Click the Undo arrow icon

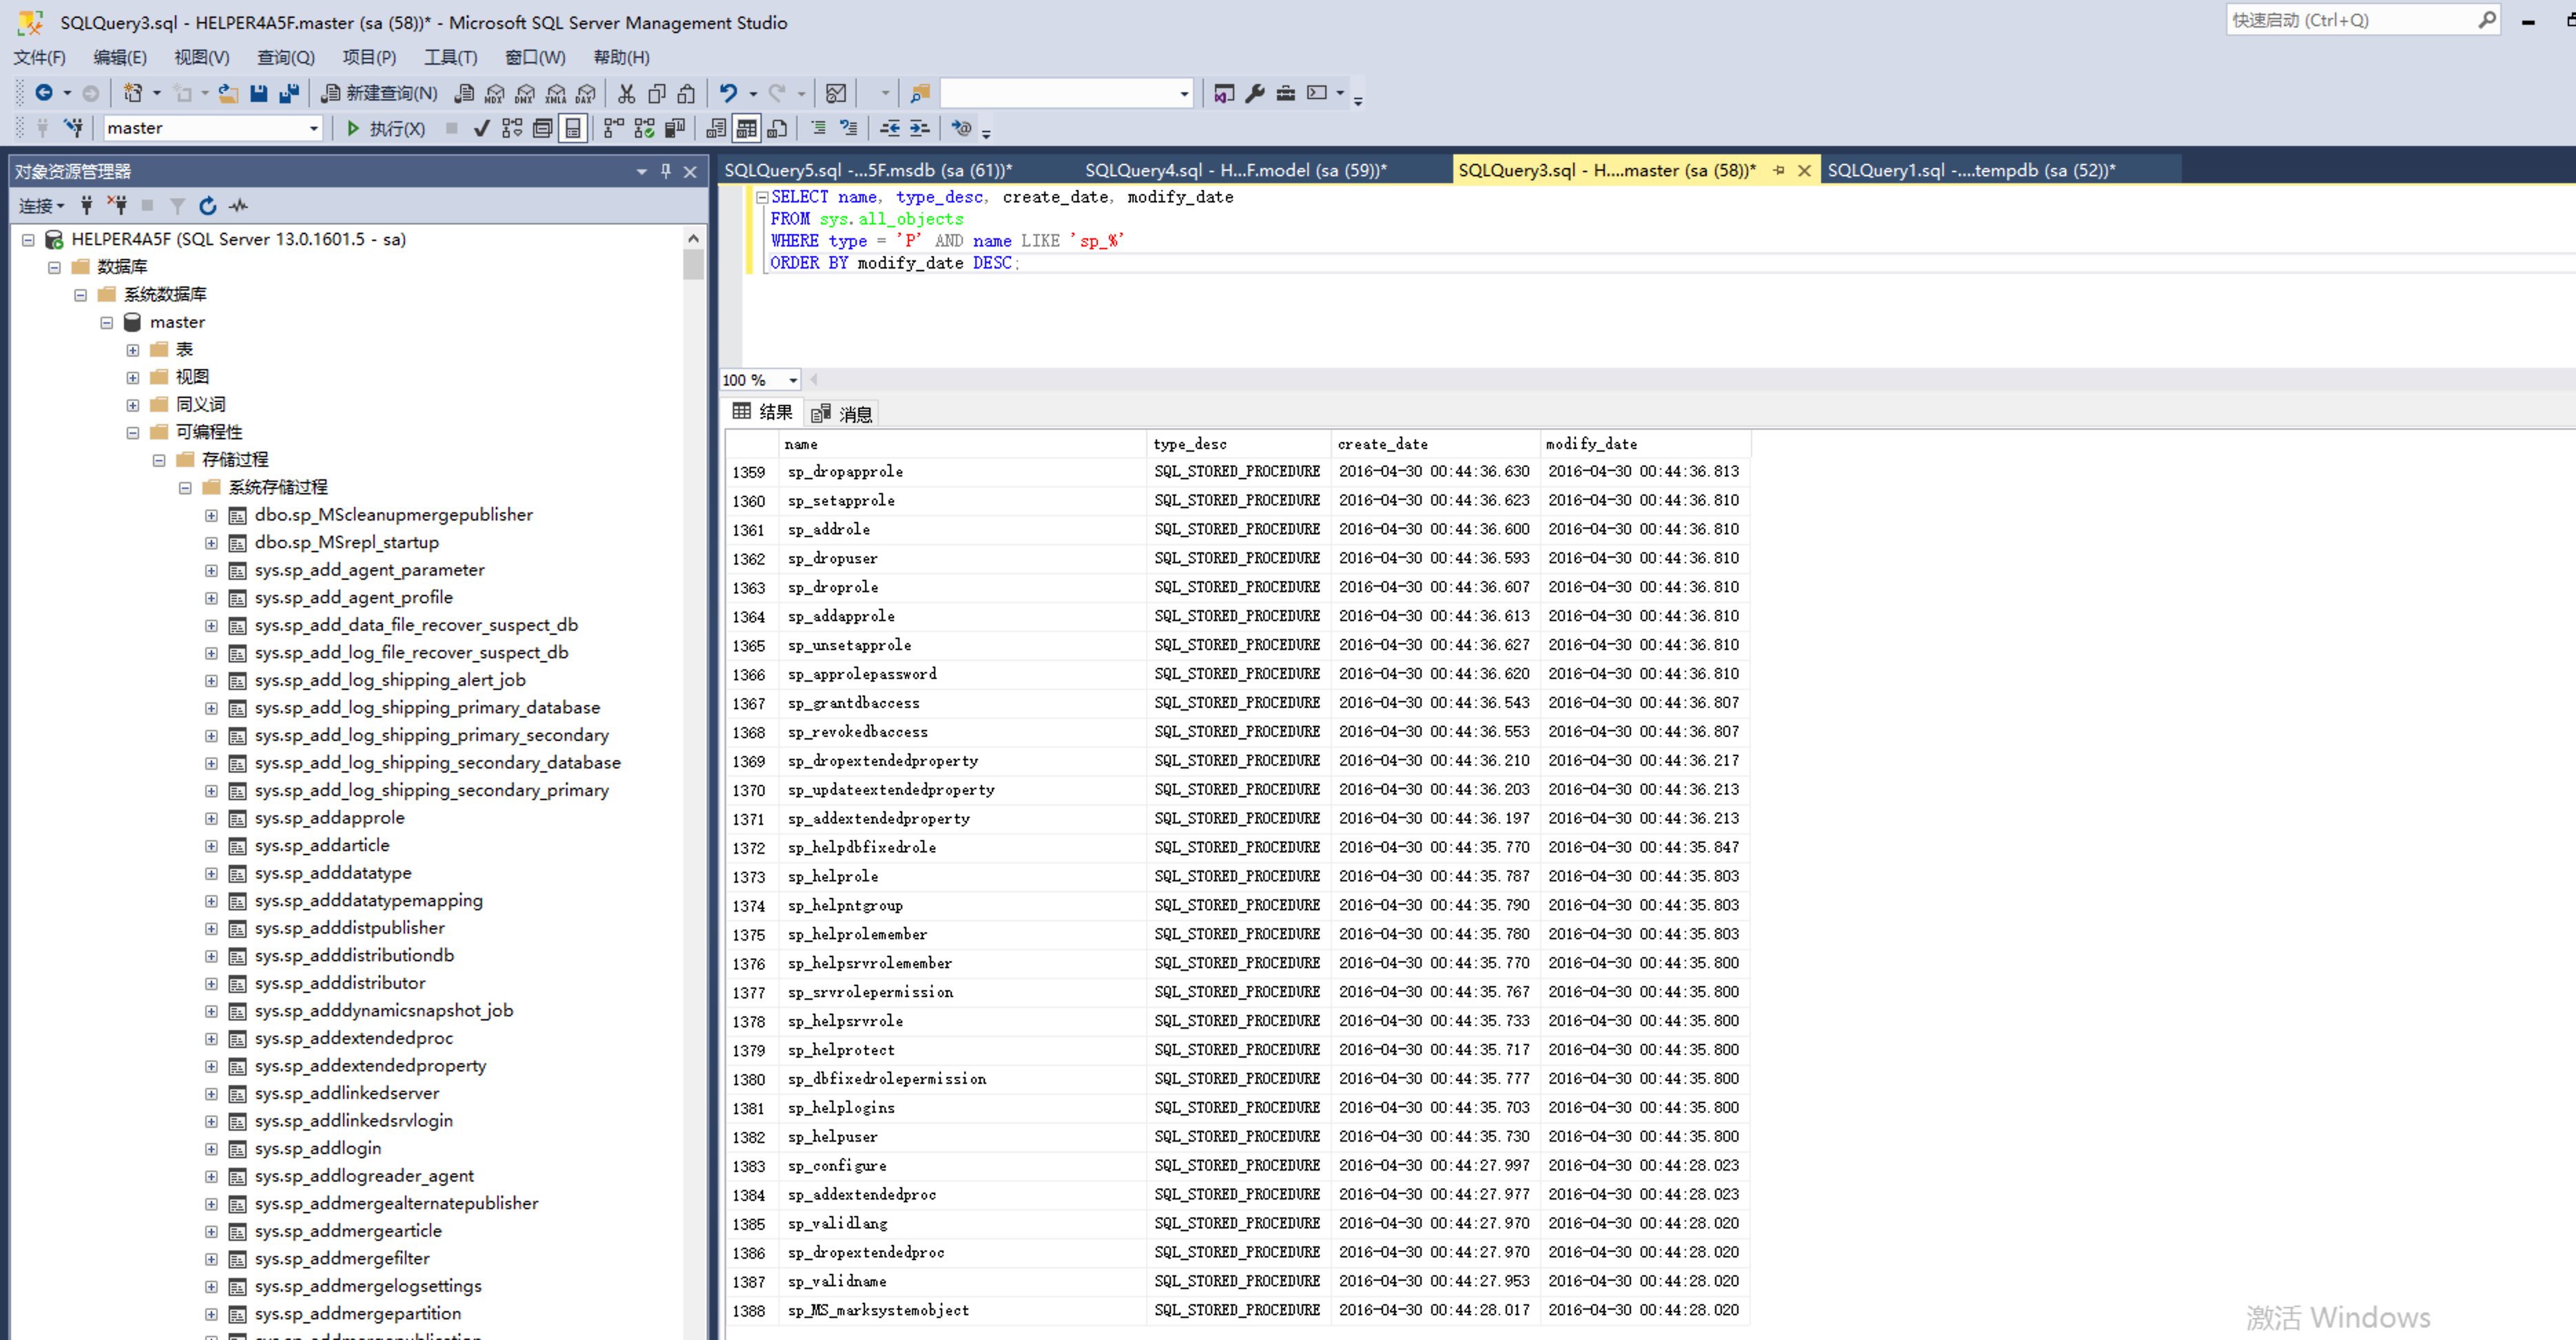(728, 93)
